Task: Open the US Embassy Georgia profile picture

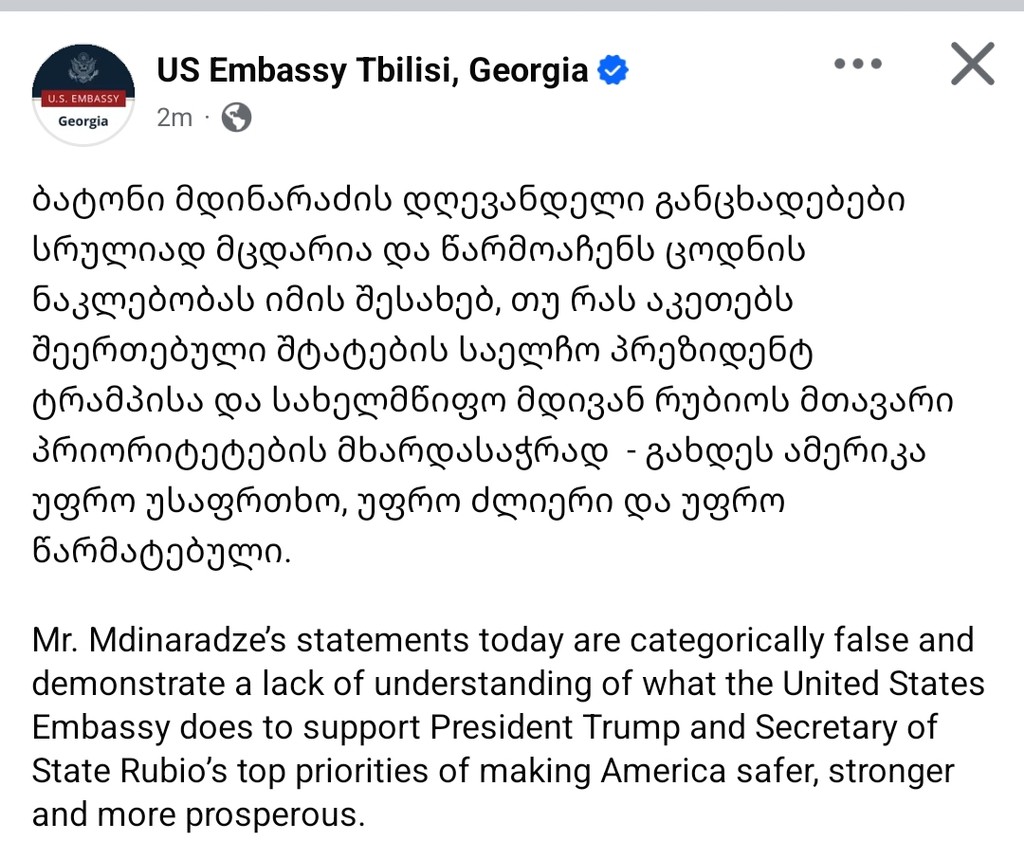Action: (83, 95)
